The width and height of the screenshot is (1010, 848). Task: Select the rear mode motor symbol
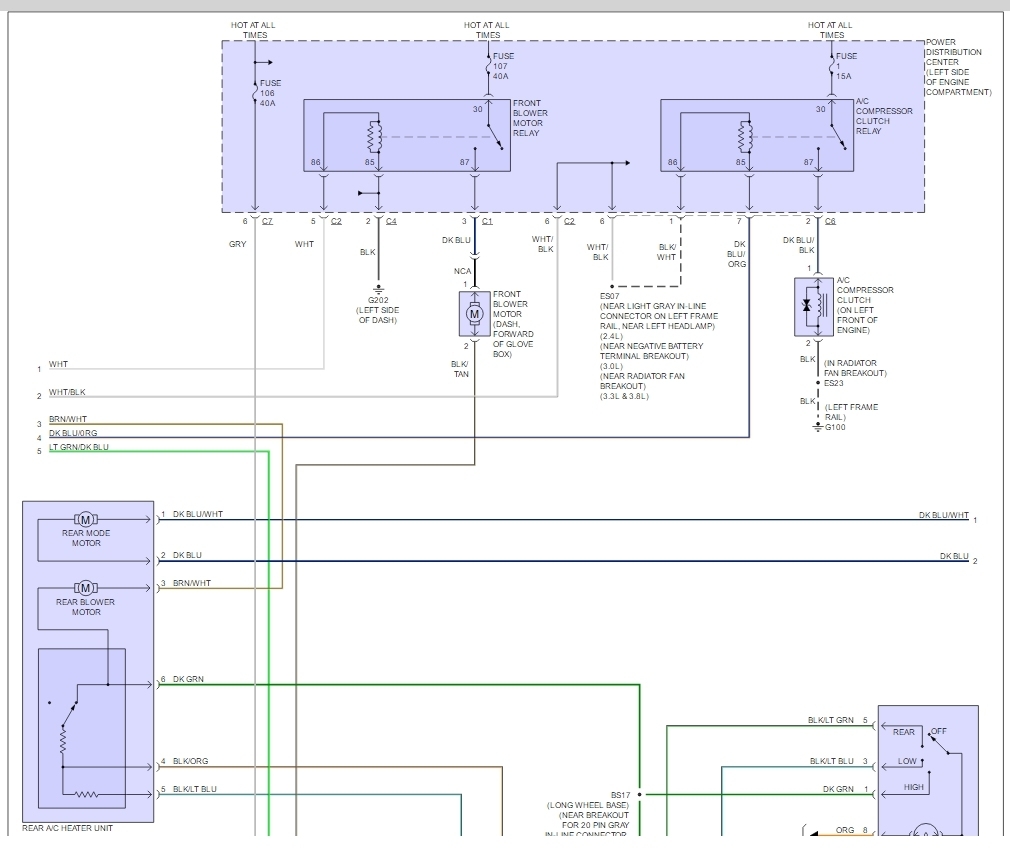86,518
